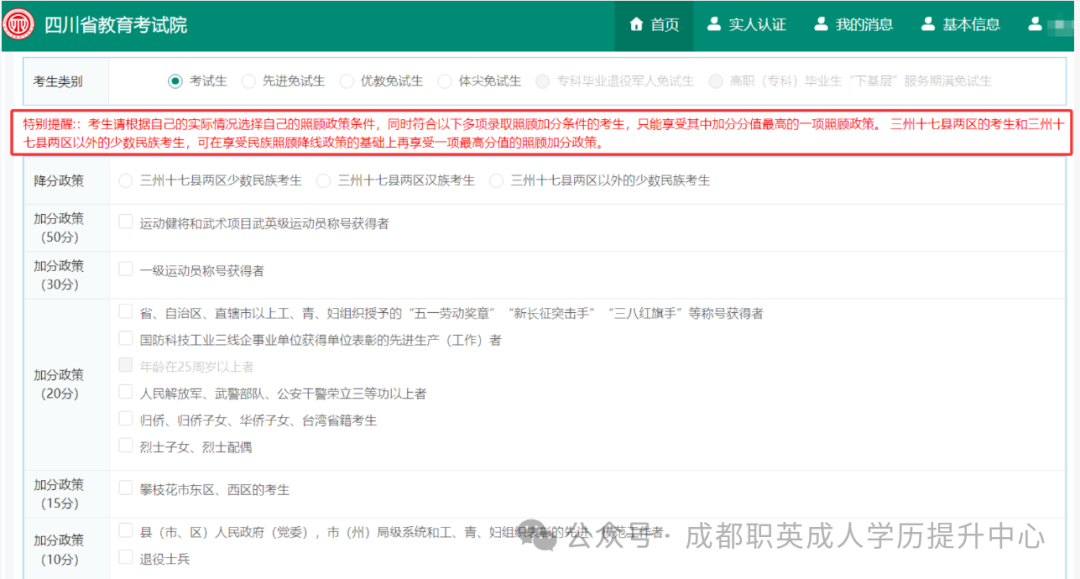Click the 加分政策 (10分) label
Image resolution: width=1080 pixels, height=579 pixels.
(59, 549)
